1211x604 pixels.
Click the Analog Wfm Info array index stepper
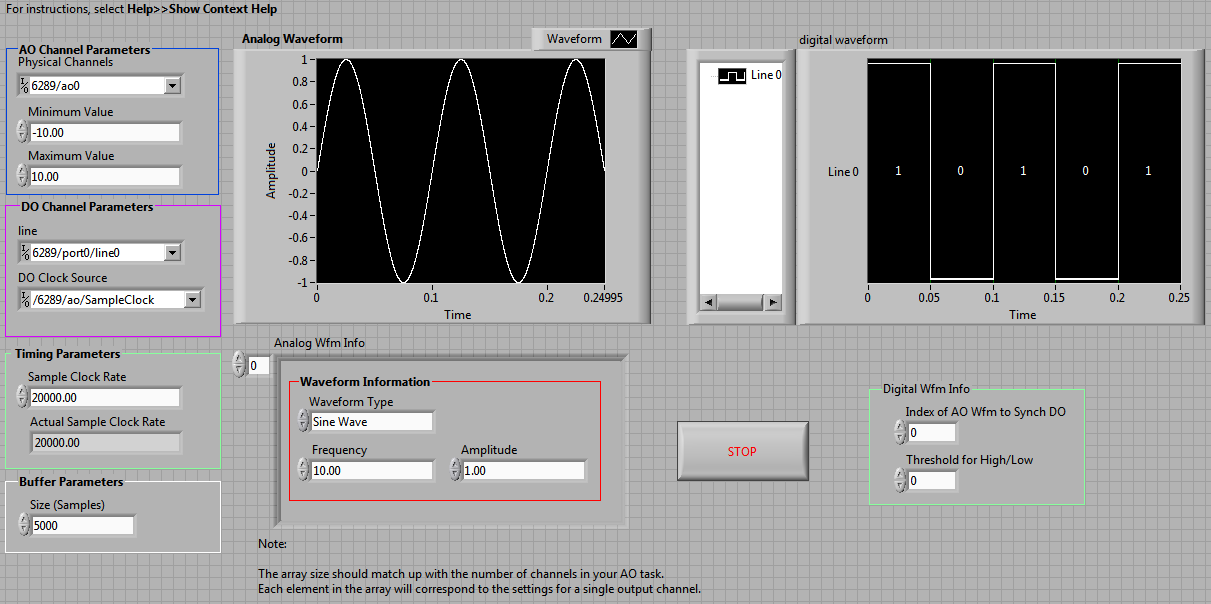pyautogui.click(x=239, y=365)
